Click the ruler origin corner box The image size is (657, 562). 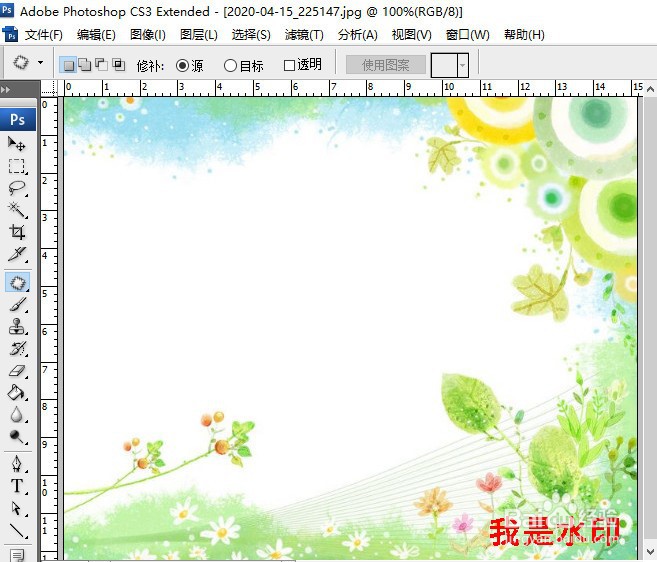(x=49, y=88)
